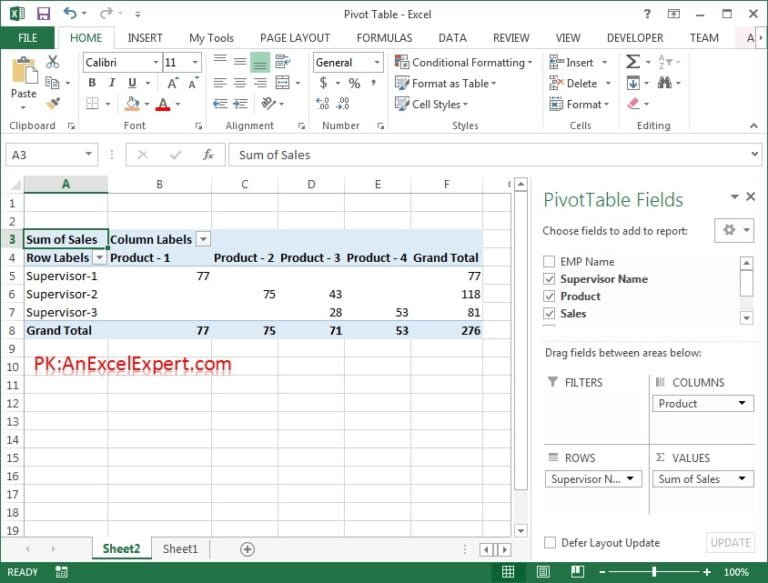Viewport: 768px width, 583px height.
Task: Open the General number format dropdown
Action: [377, 62]
